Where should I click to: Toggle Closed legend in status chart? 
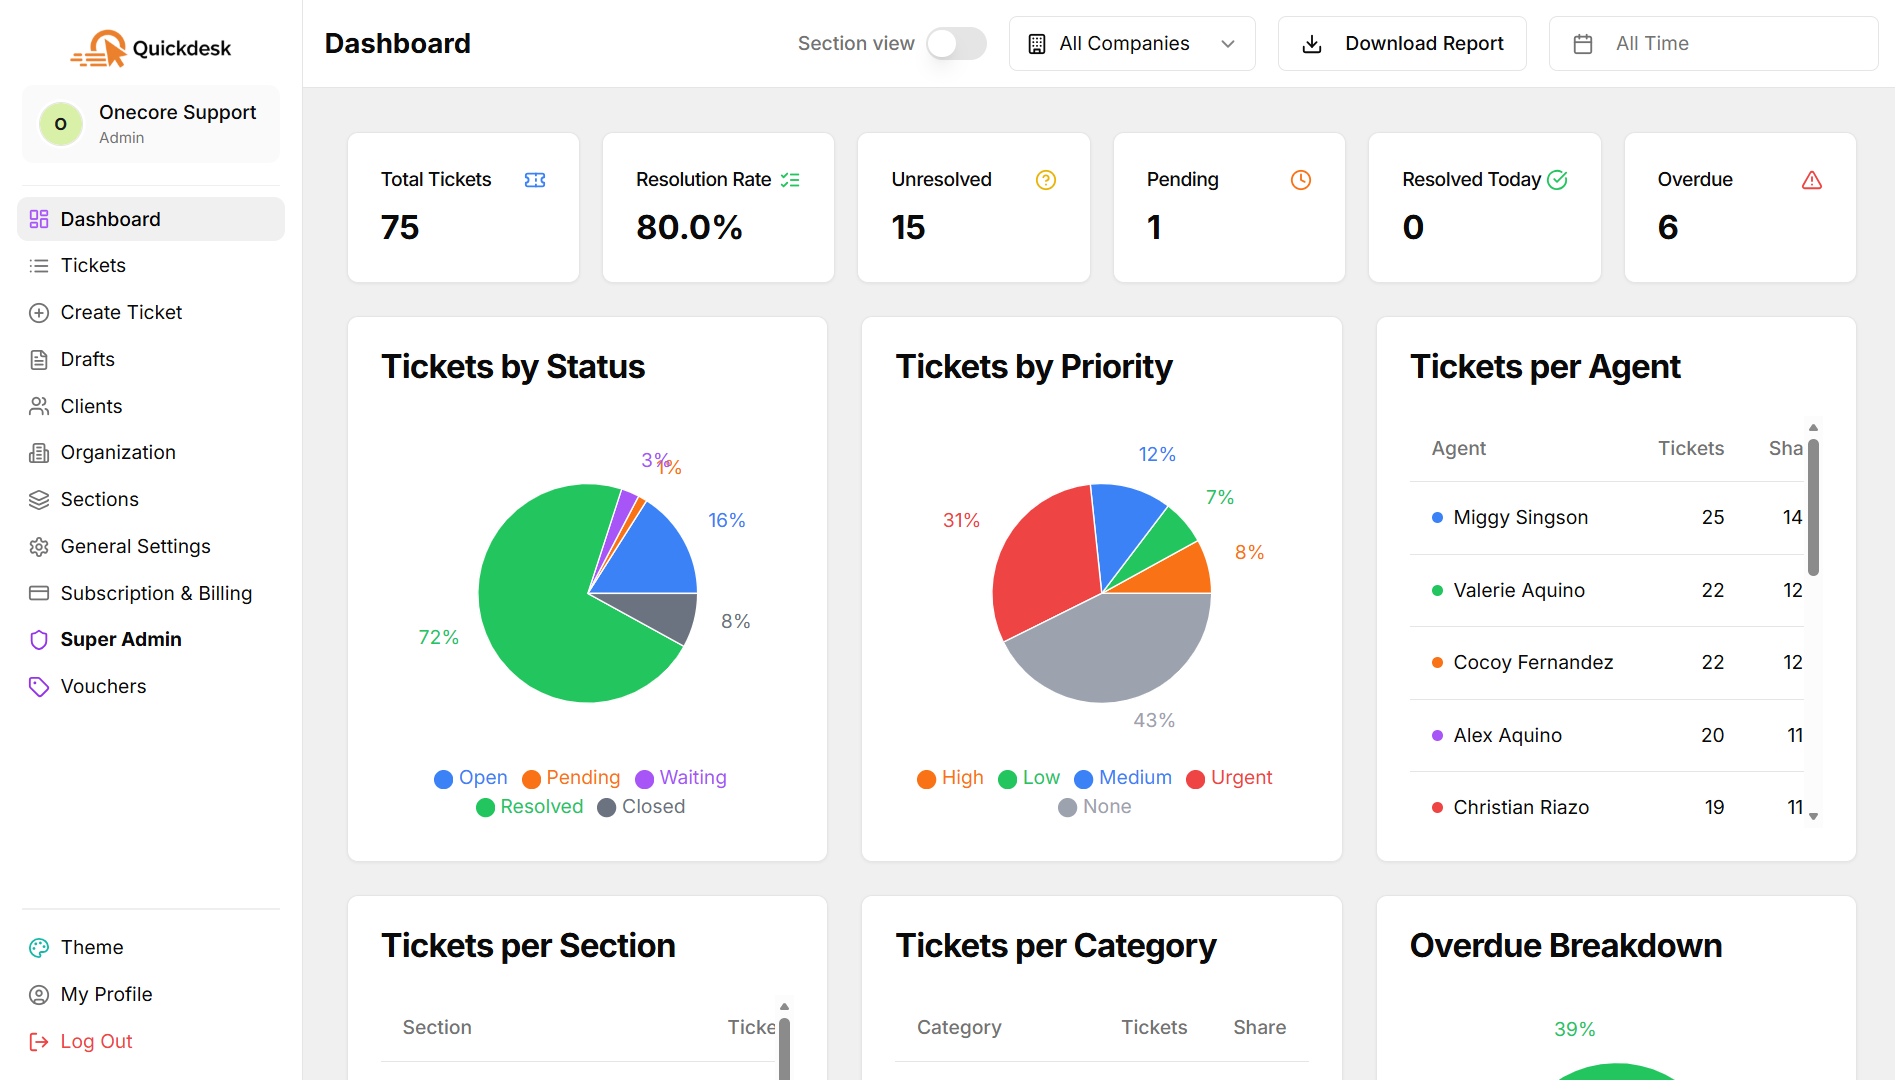[x=641, y=807]
